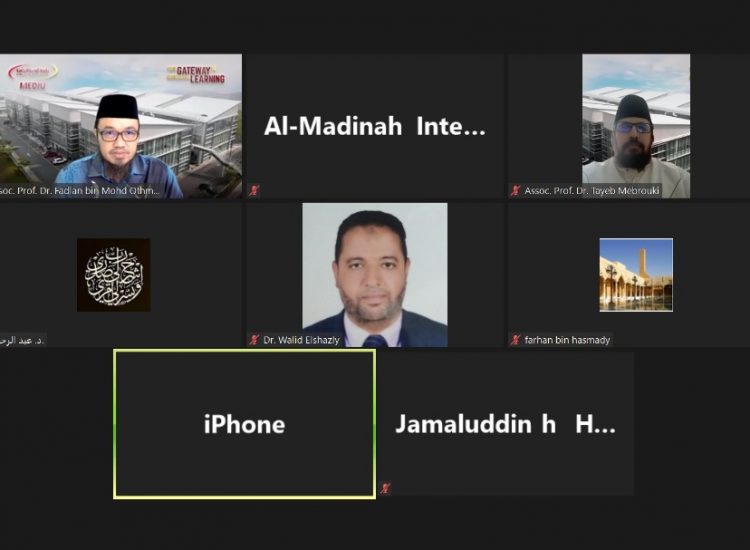The image size is (750, 550).
Task: Click muted mic icon on Jamaluddin tile
Action: 385,488
